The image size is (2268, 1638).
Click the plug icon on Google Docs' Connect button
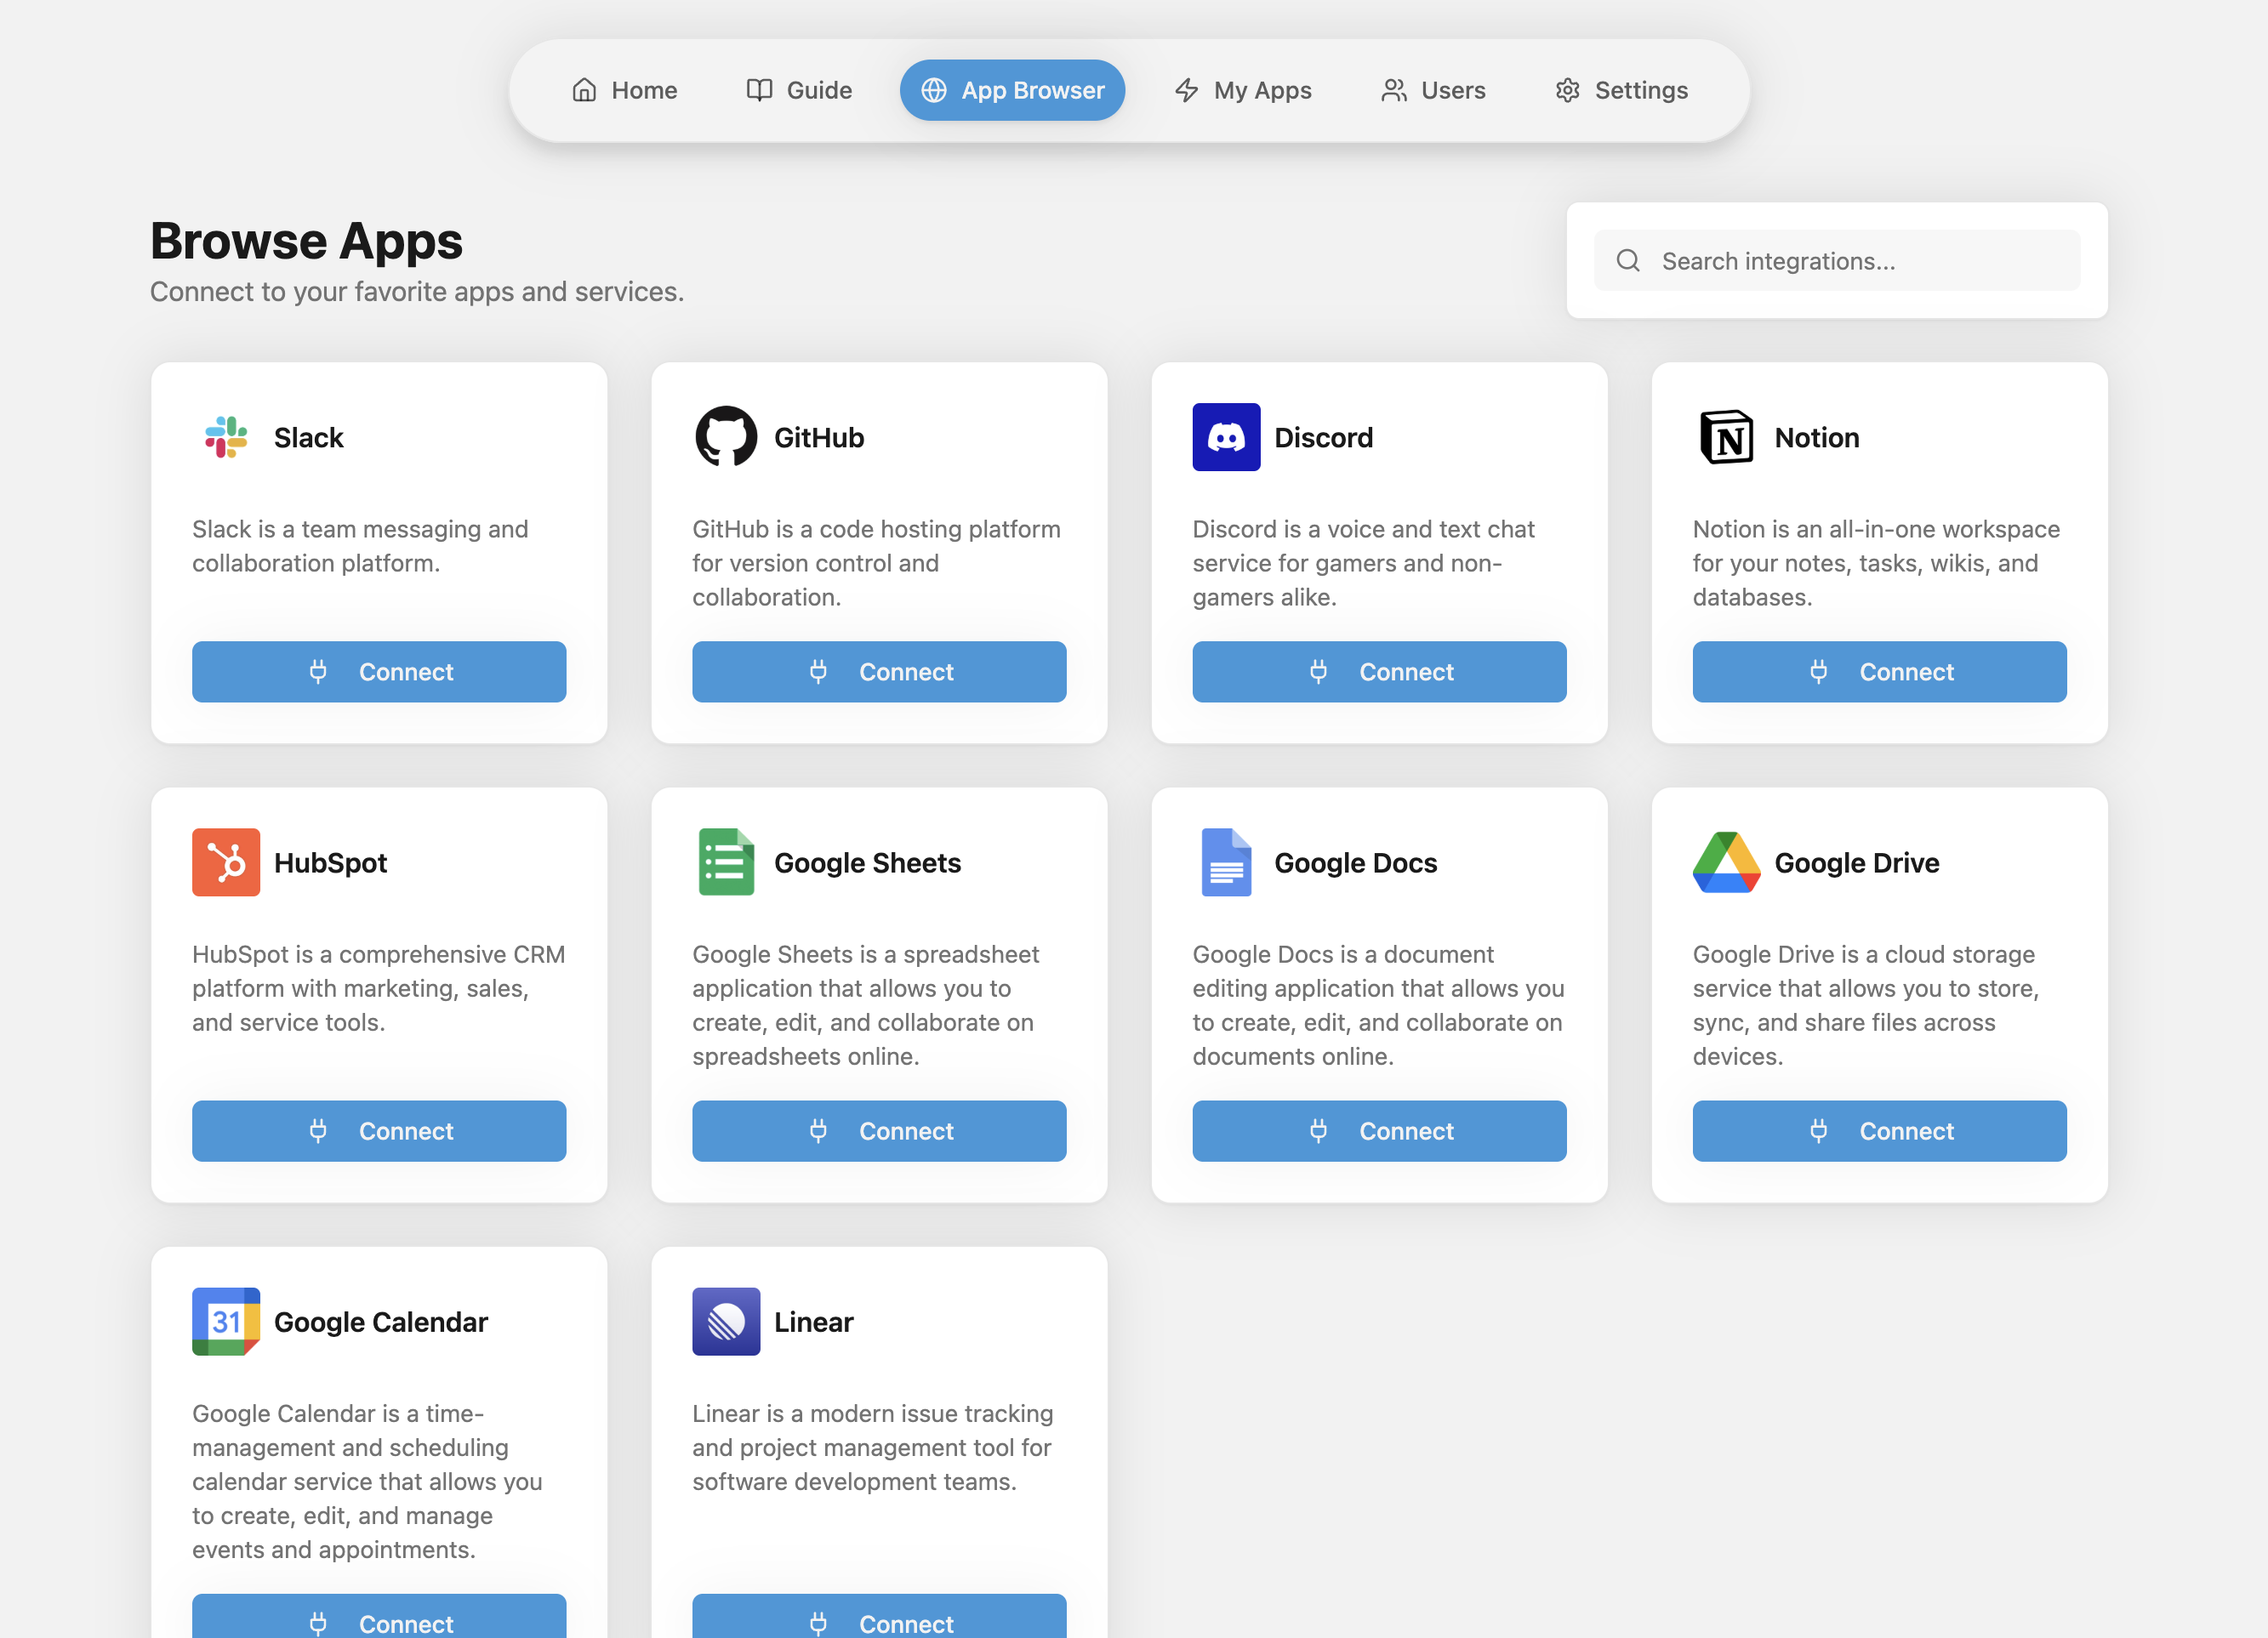coord(1318,1131)
